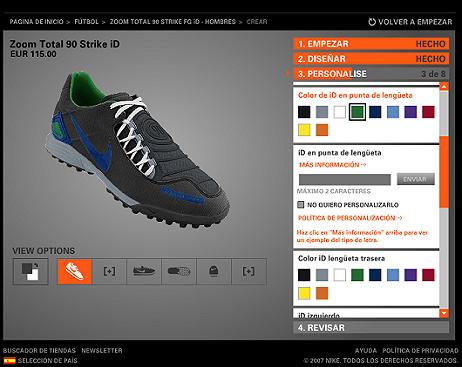Click 'MÁXIMO 2 CARACTERES' text
This screenshot has height=367, width=462.
334,191
